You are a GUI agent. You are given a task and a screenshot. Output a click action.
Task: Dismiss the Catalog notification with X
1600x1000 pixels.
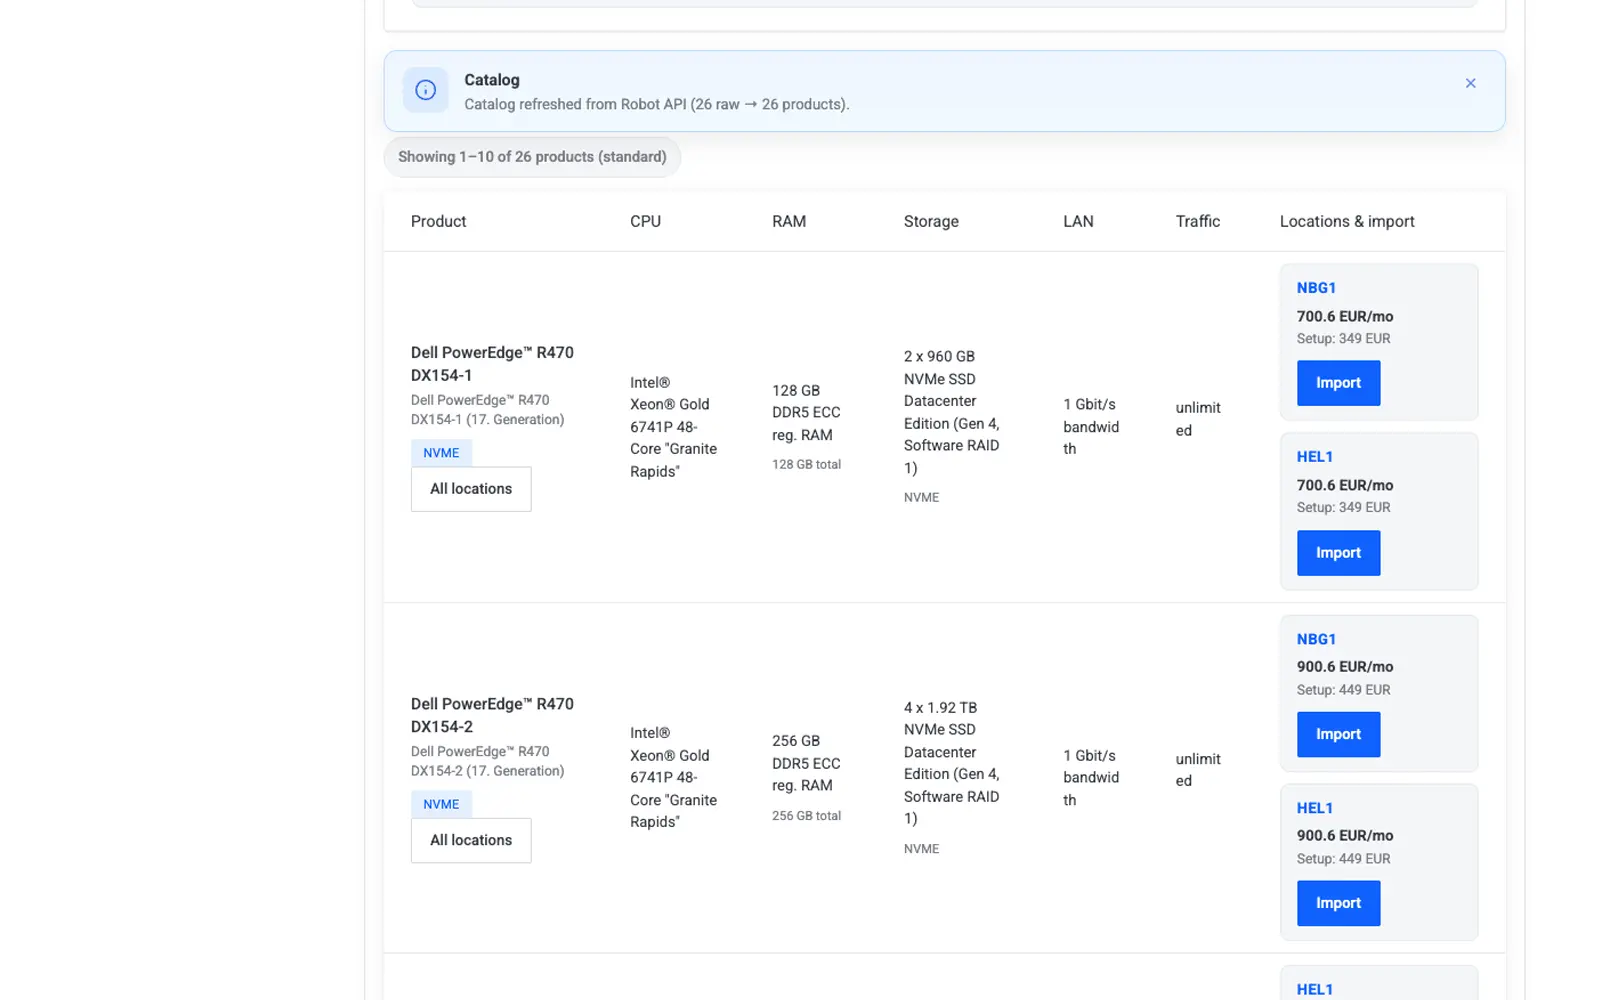(1470, 83)
